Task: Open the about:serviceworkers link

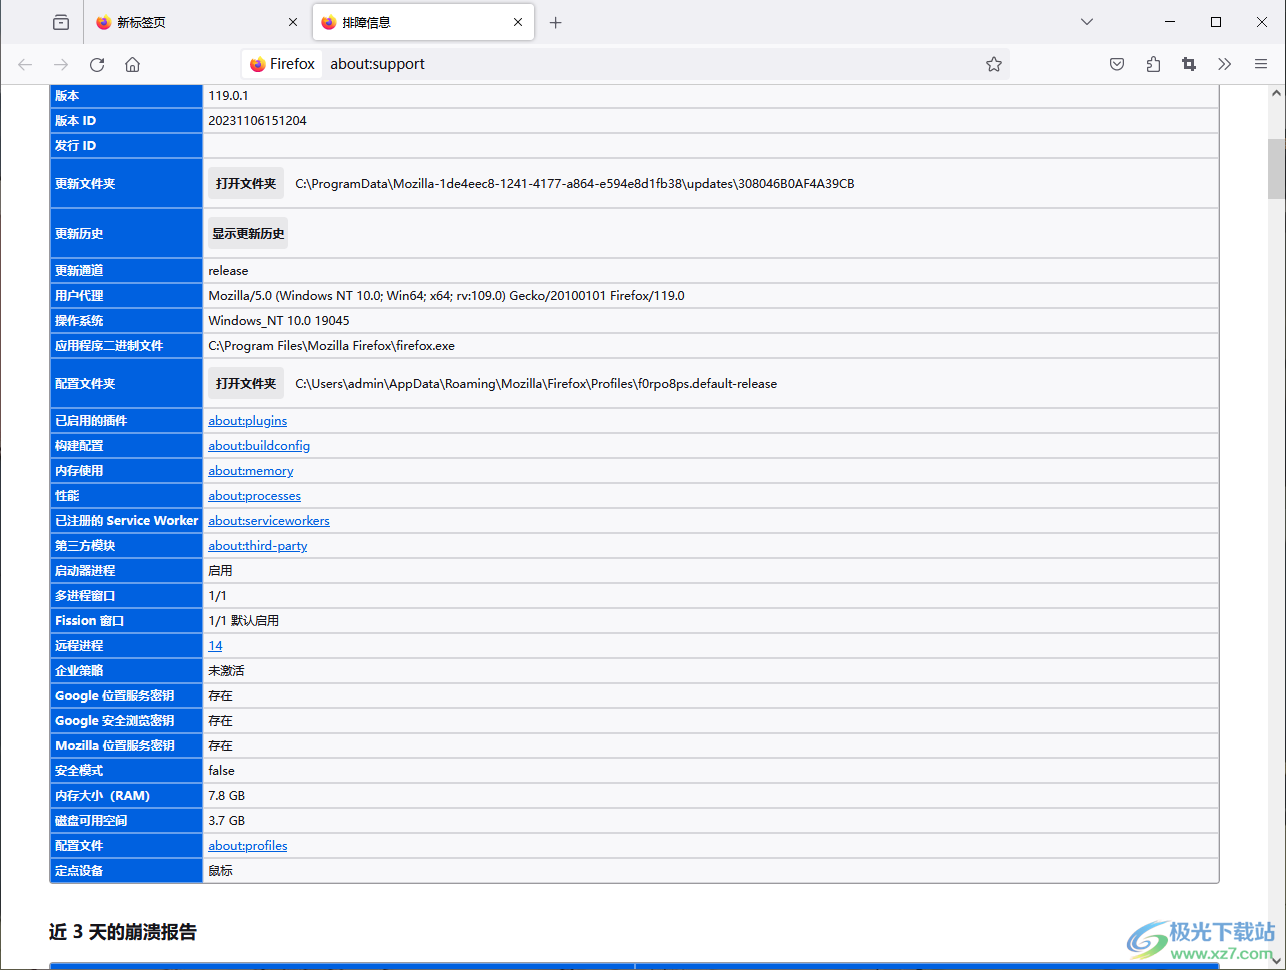Action: pos(269,521)
